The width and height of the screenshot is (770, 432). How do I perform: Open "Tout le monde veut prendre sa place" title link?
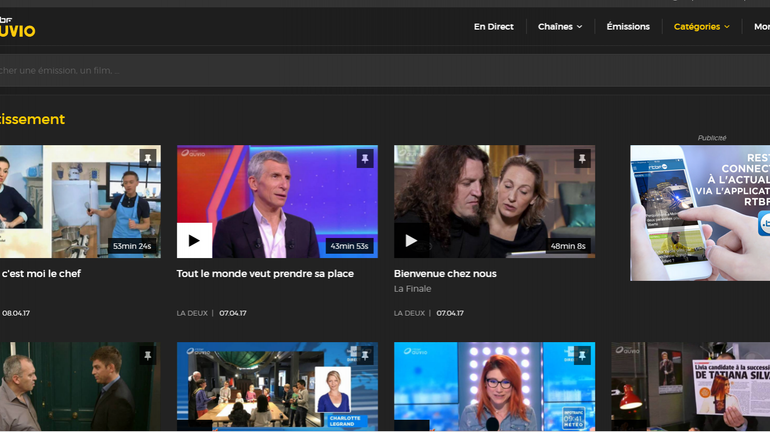tap(265, 274)
